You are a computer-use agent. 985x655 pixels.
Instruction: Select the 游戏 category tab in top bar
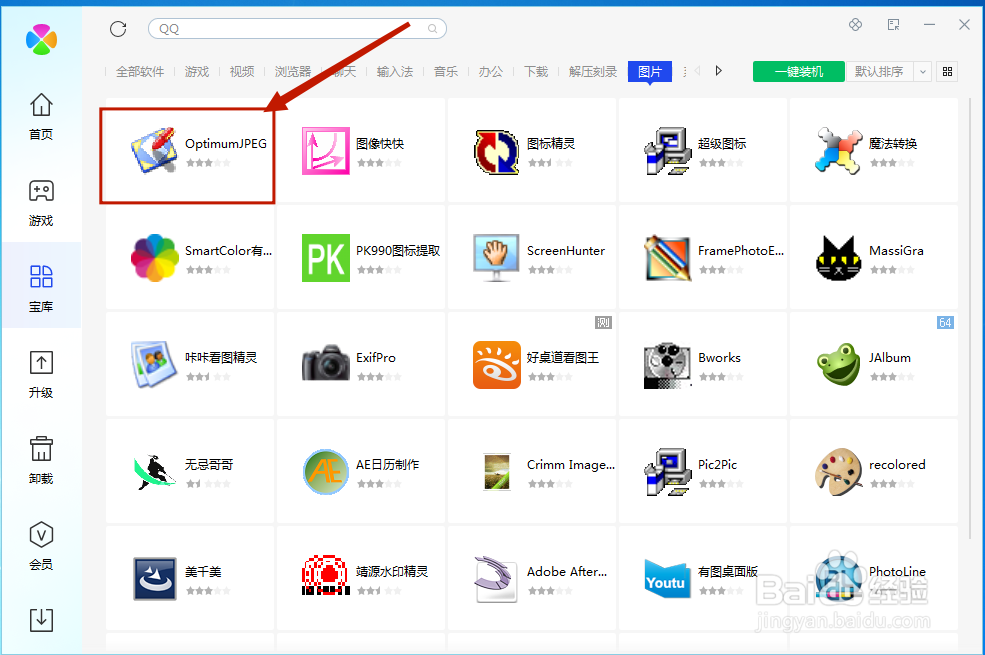[x=197, y=72]
